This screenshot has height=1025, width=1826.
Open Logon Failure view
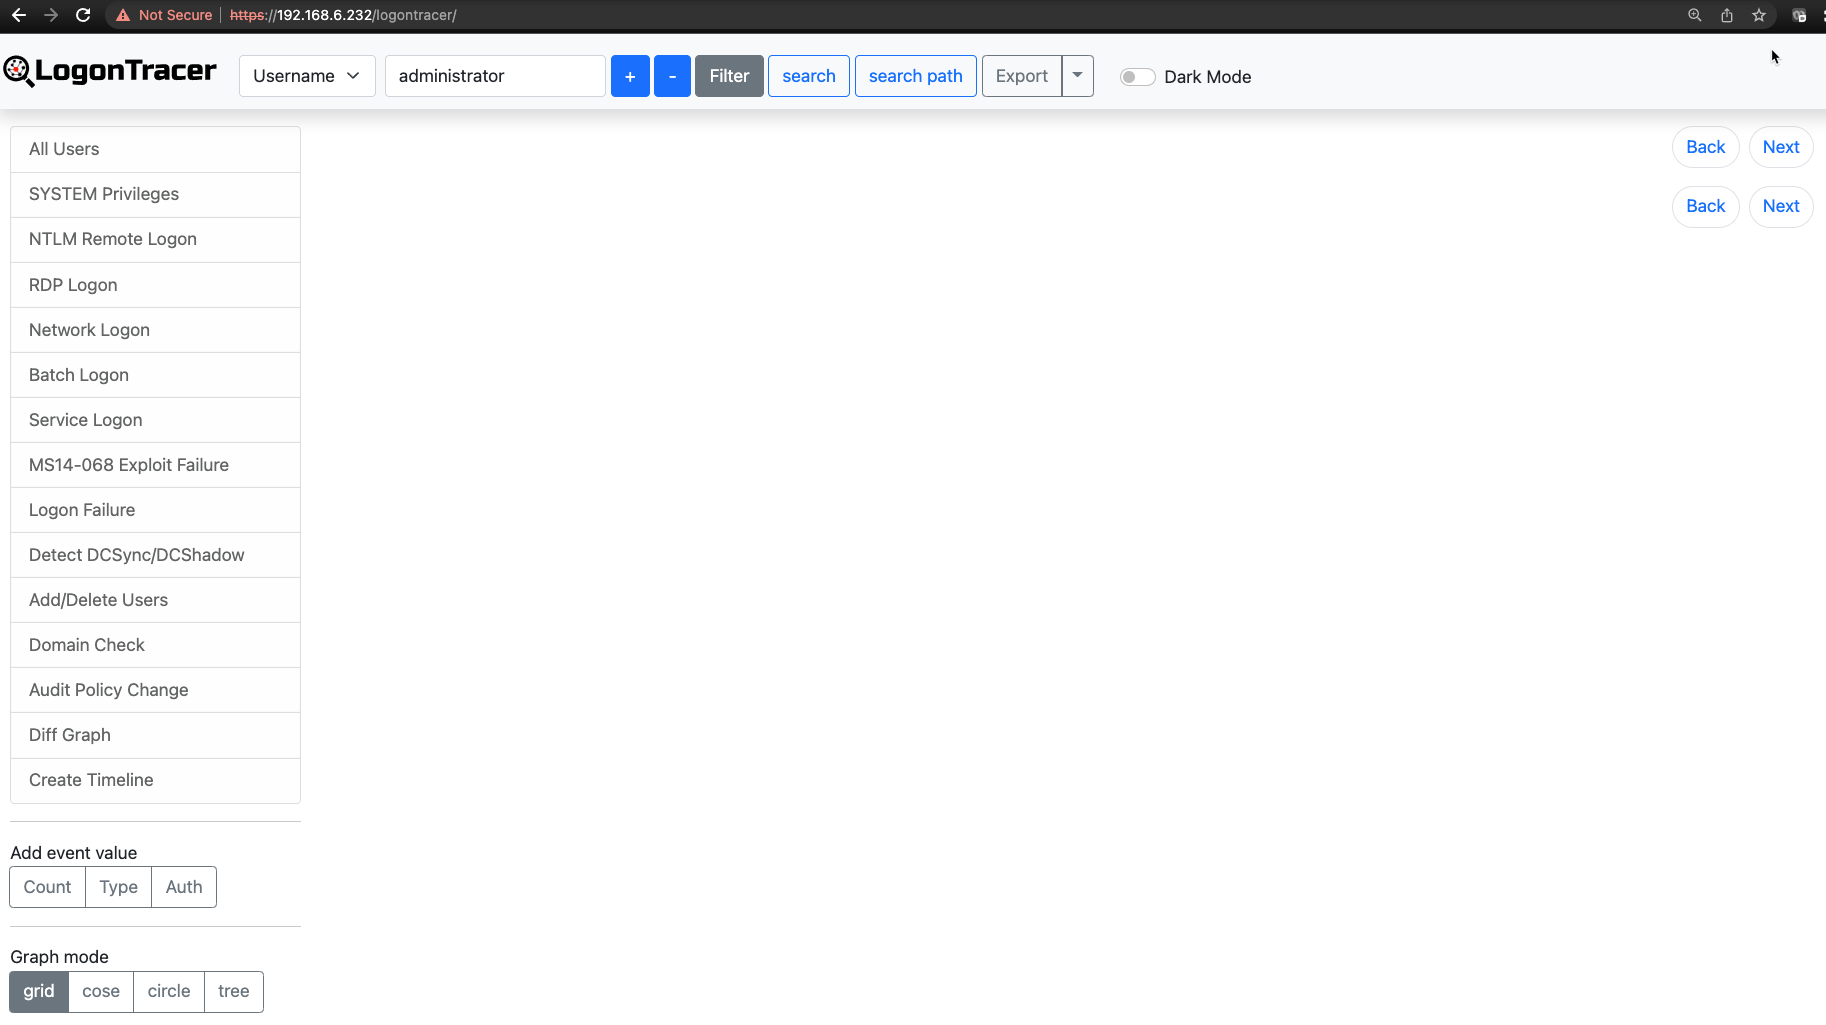(155, 510)
